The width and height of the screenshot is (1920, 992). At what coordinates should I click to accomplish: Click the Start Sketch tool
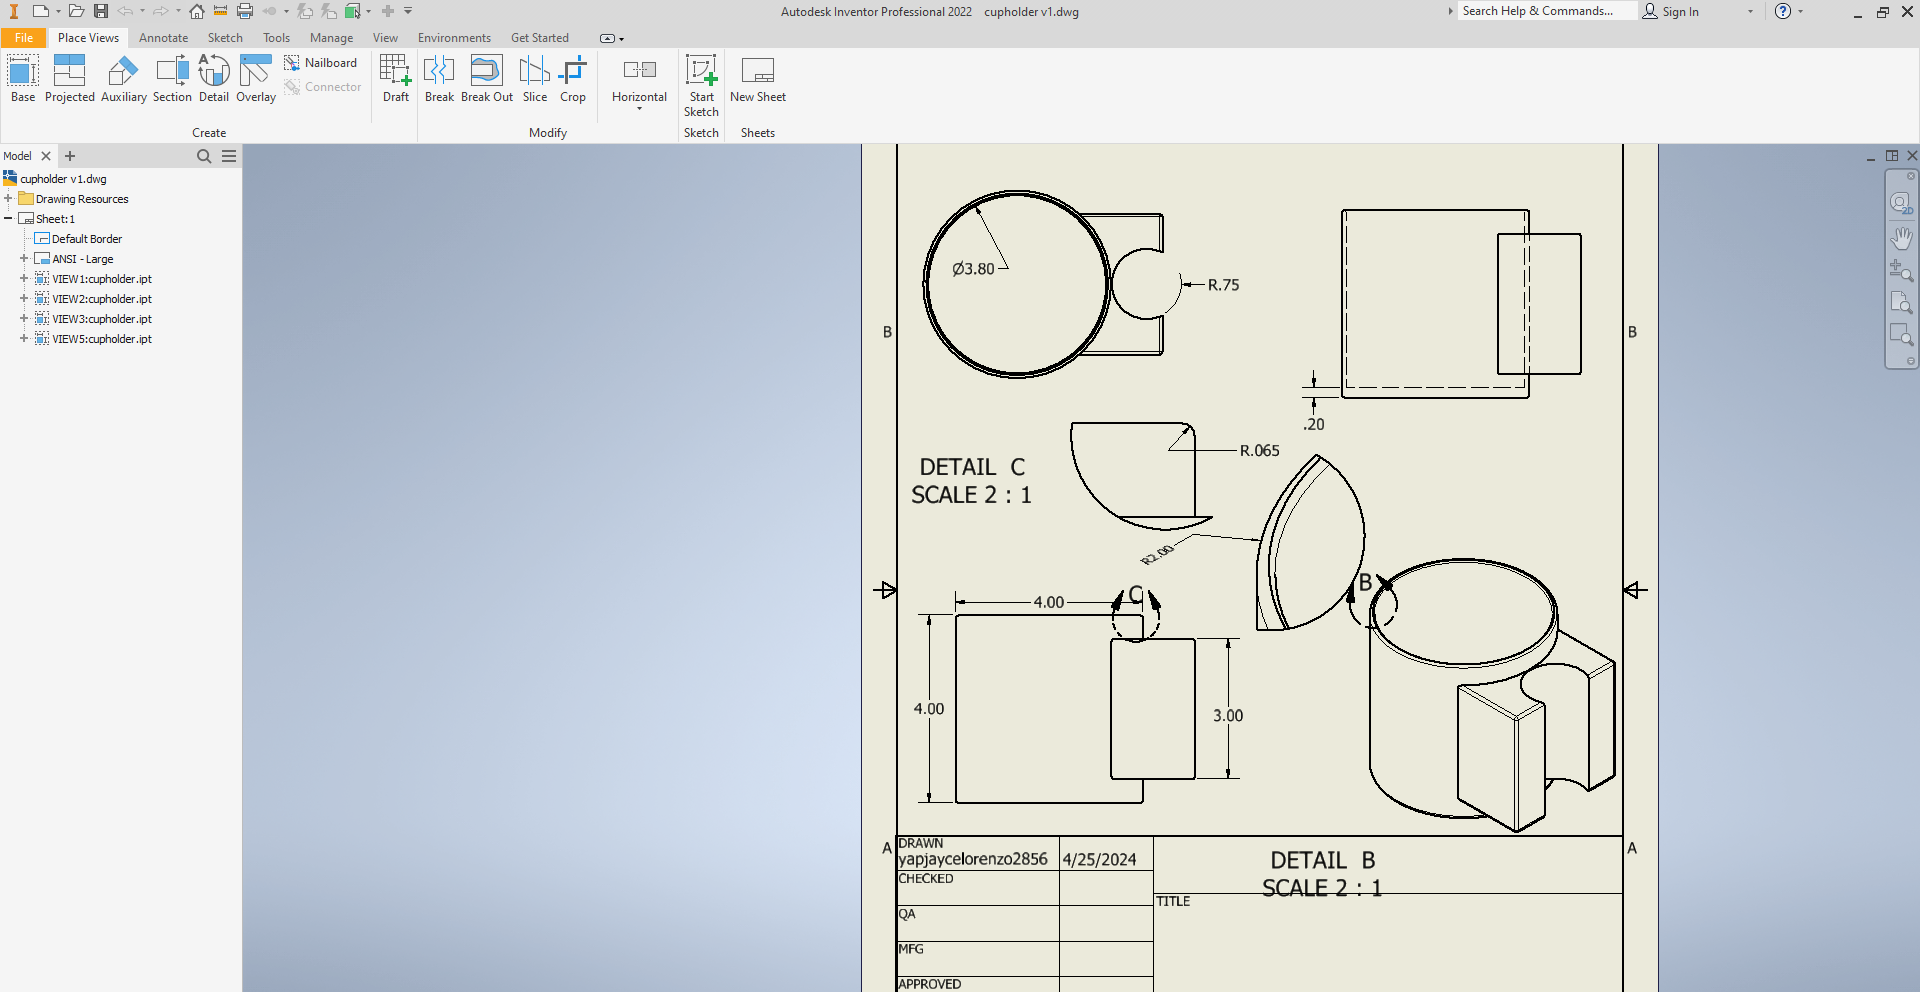[701, 86]
